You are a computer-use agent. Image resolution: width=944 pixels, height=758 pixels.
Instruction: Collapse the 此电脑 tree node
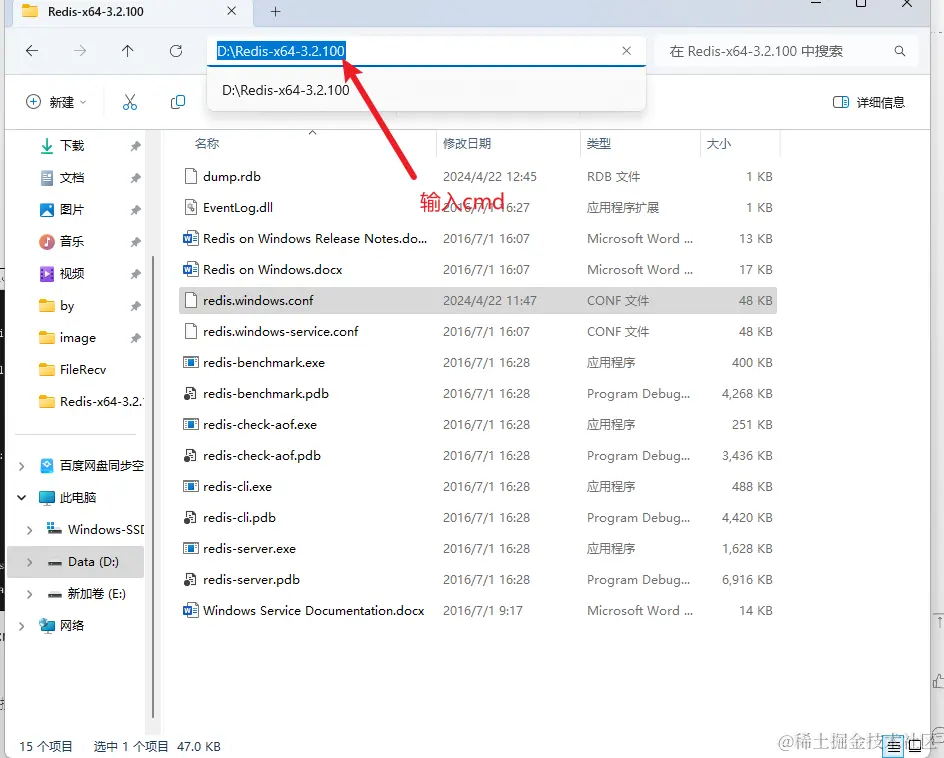click(x=22, y=497)
